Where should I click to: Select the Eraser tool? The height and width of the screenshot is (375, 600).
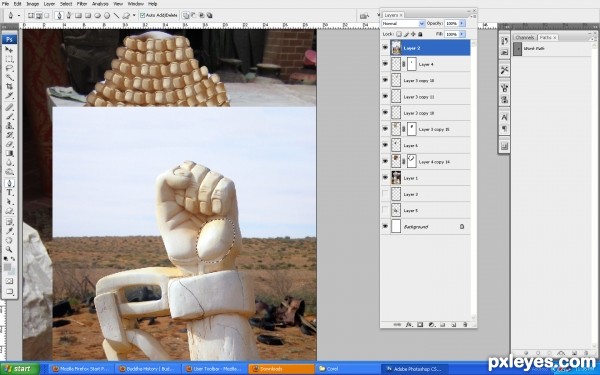click(9, 144)
